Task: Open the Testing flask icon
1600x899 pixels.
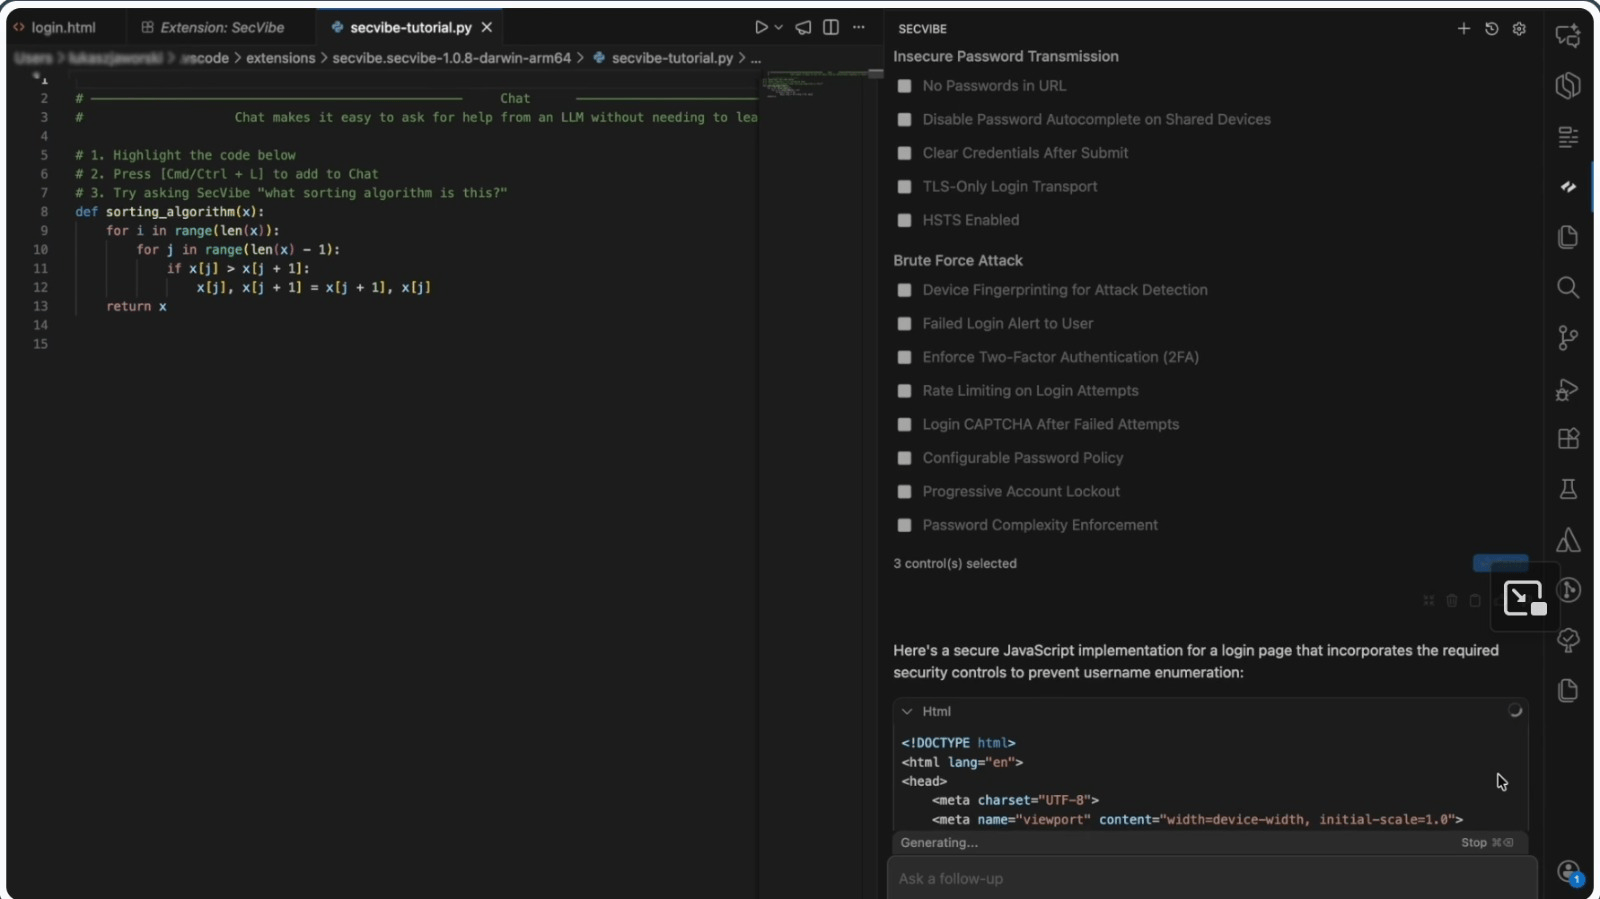Action: tap(1567, 489)
